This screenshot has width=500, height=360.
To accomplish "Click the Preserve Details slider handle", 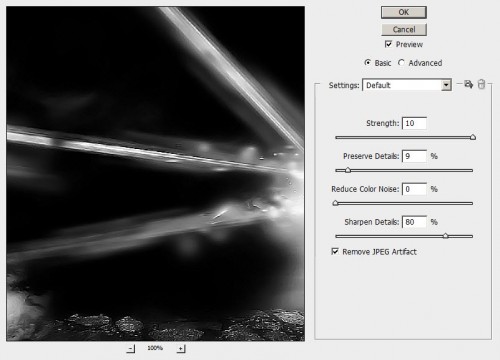I will tap(348, 170).
